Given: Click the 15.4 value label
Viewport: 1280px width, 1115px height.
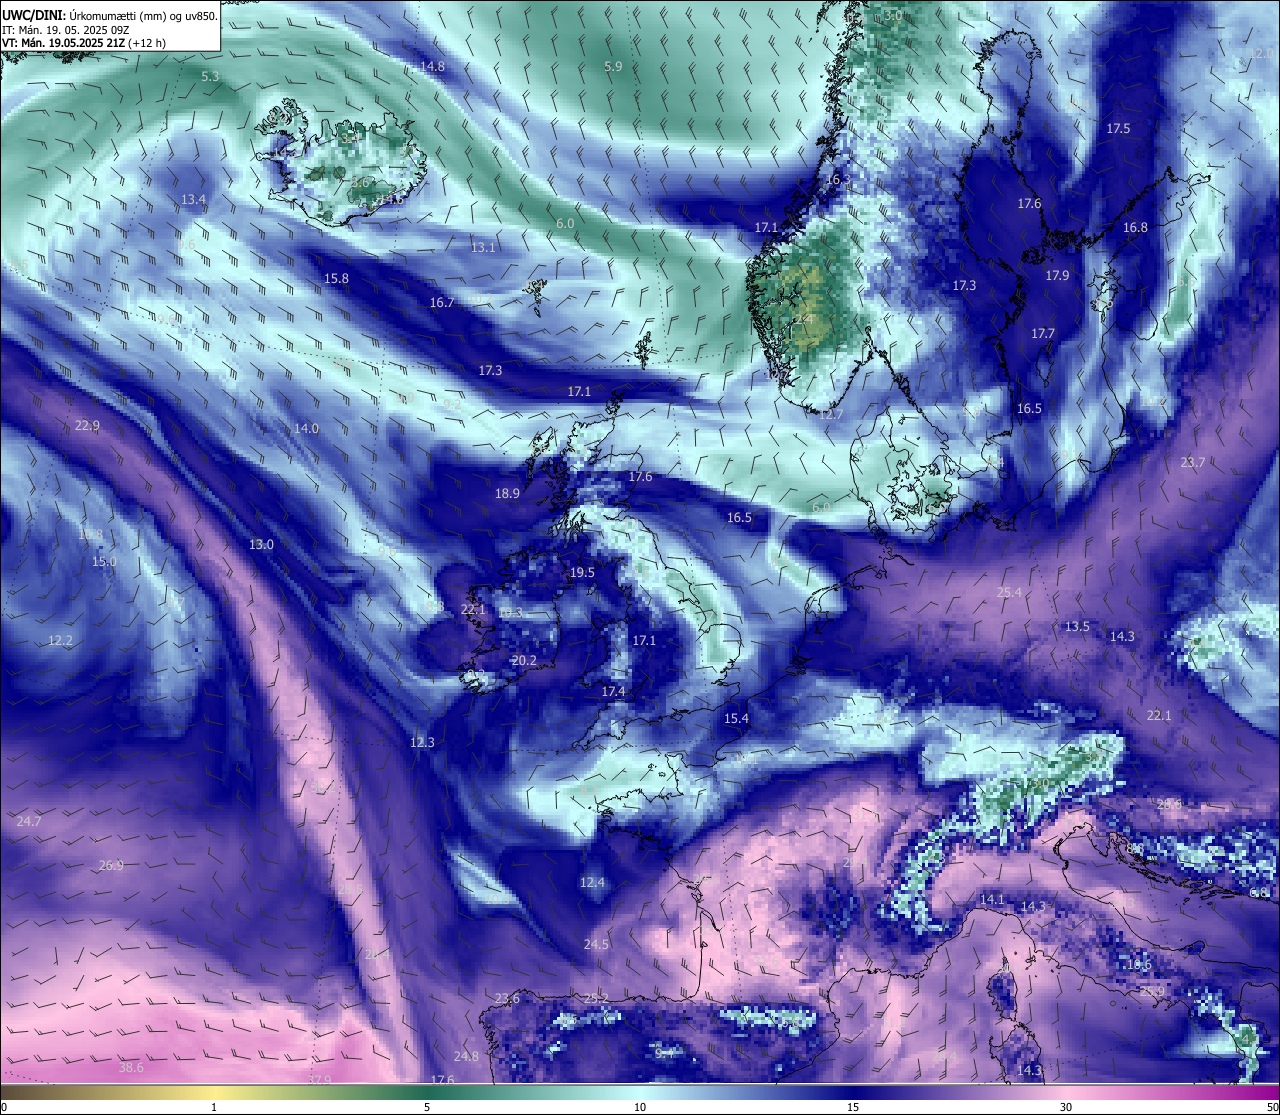Looking at the screenshot, I should coord(736,718).
